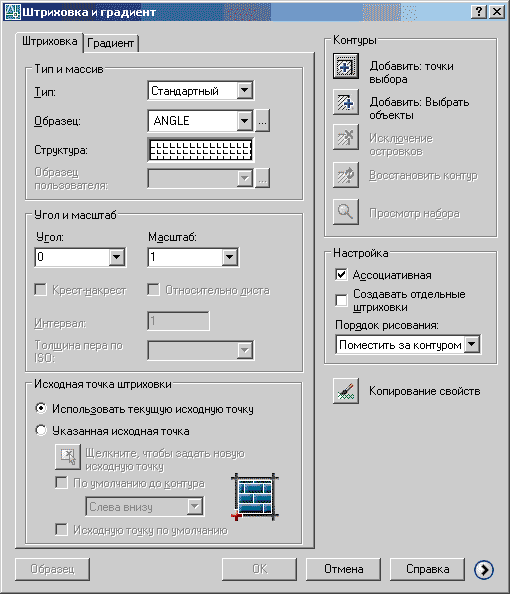Click the question mark help icon in the title bar
This screenshot has width=510, height=594.
(479, 12)
